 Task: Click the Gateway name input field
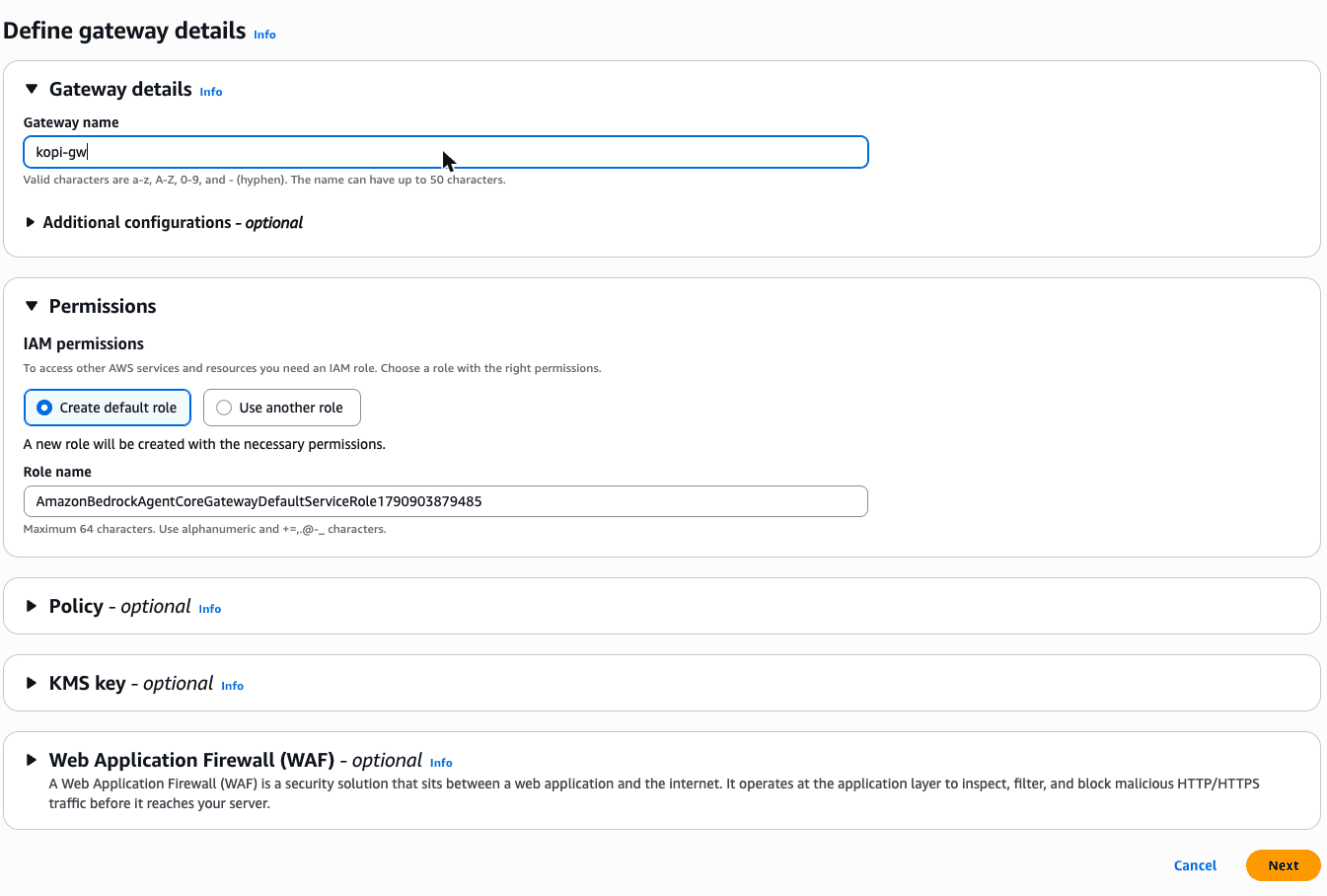(446, 152)
